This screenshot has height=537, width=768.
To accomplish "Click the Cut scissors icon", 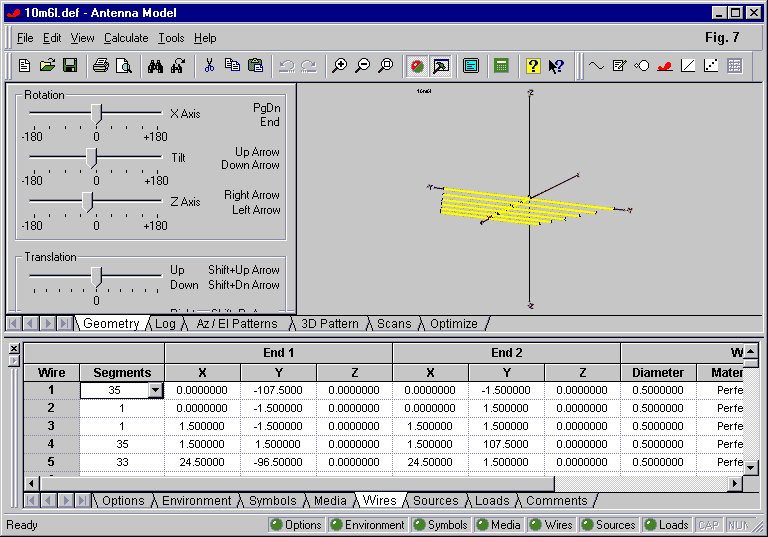I will coord(209,66).
